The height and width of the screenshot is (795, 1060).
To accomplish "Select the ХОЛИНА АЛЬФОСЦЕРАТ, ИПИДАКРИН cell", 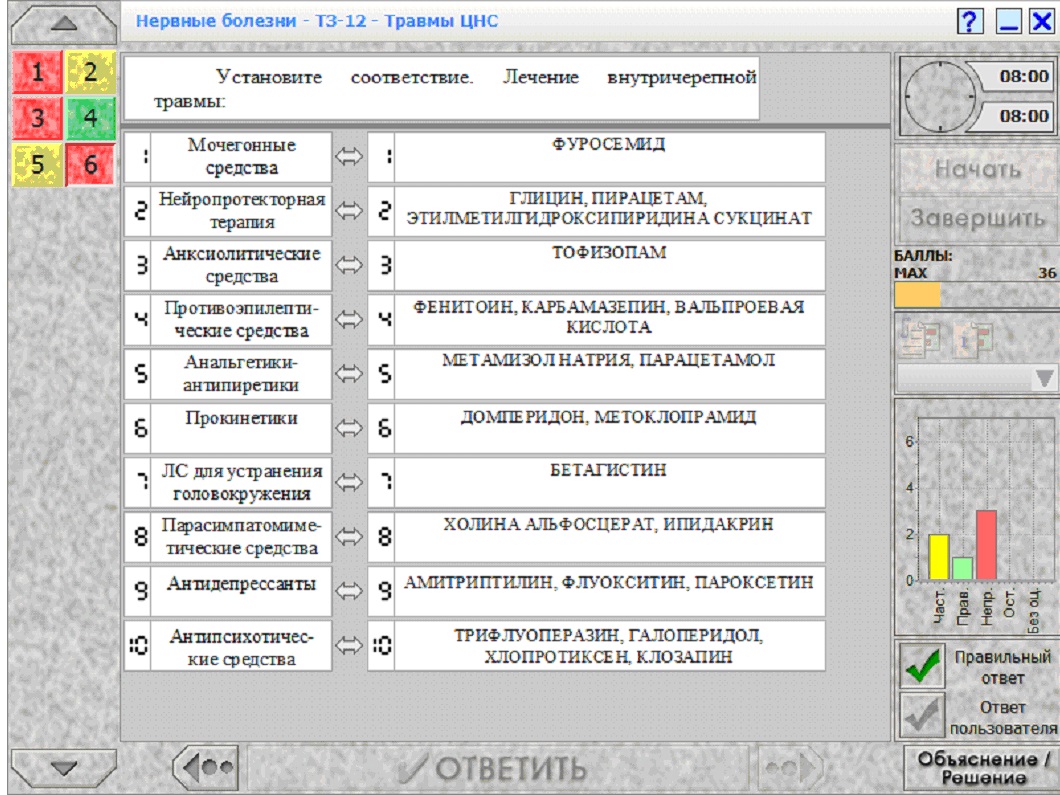I will [x=609, y=537].
